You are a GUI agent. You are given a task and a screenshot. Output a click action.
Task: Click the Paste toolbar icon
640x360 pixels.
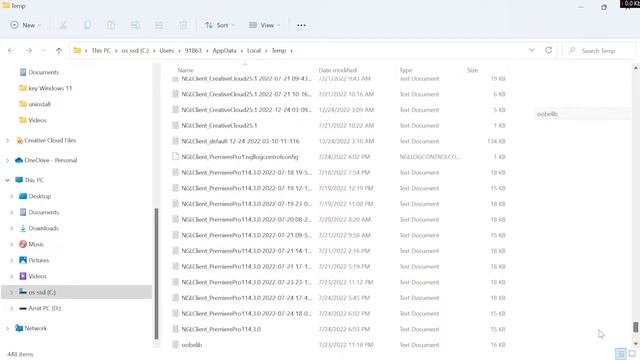pyautogui.click(x=111, y=25)
